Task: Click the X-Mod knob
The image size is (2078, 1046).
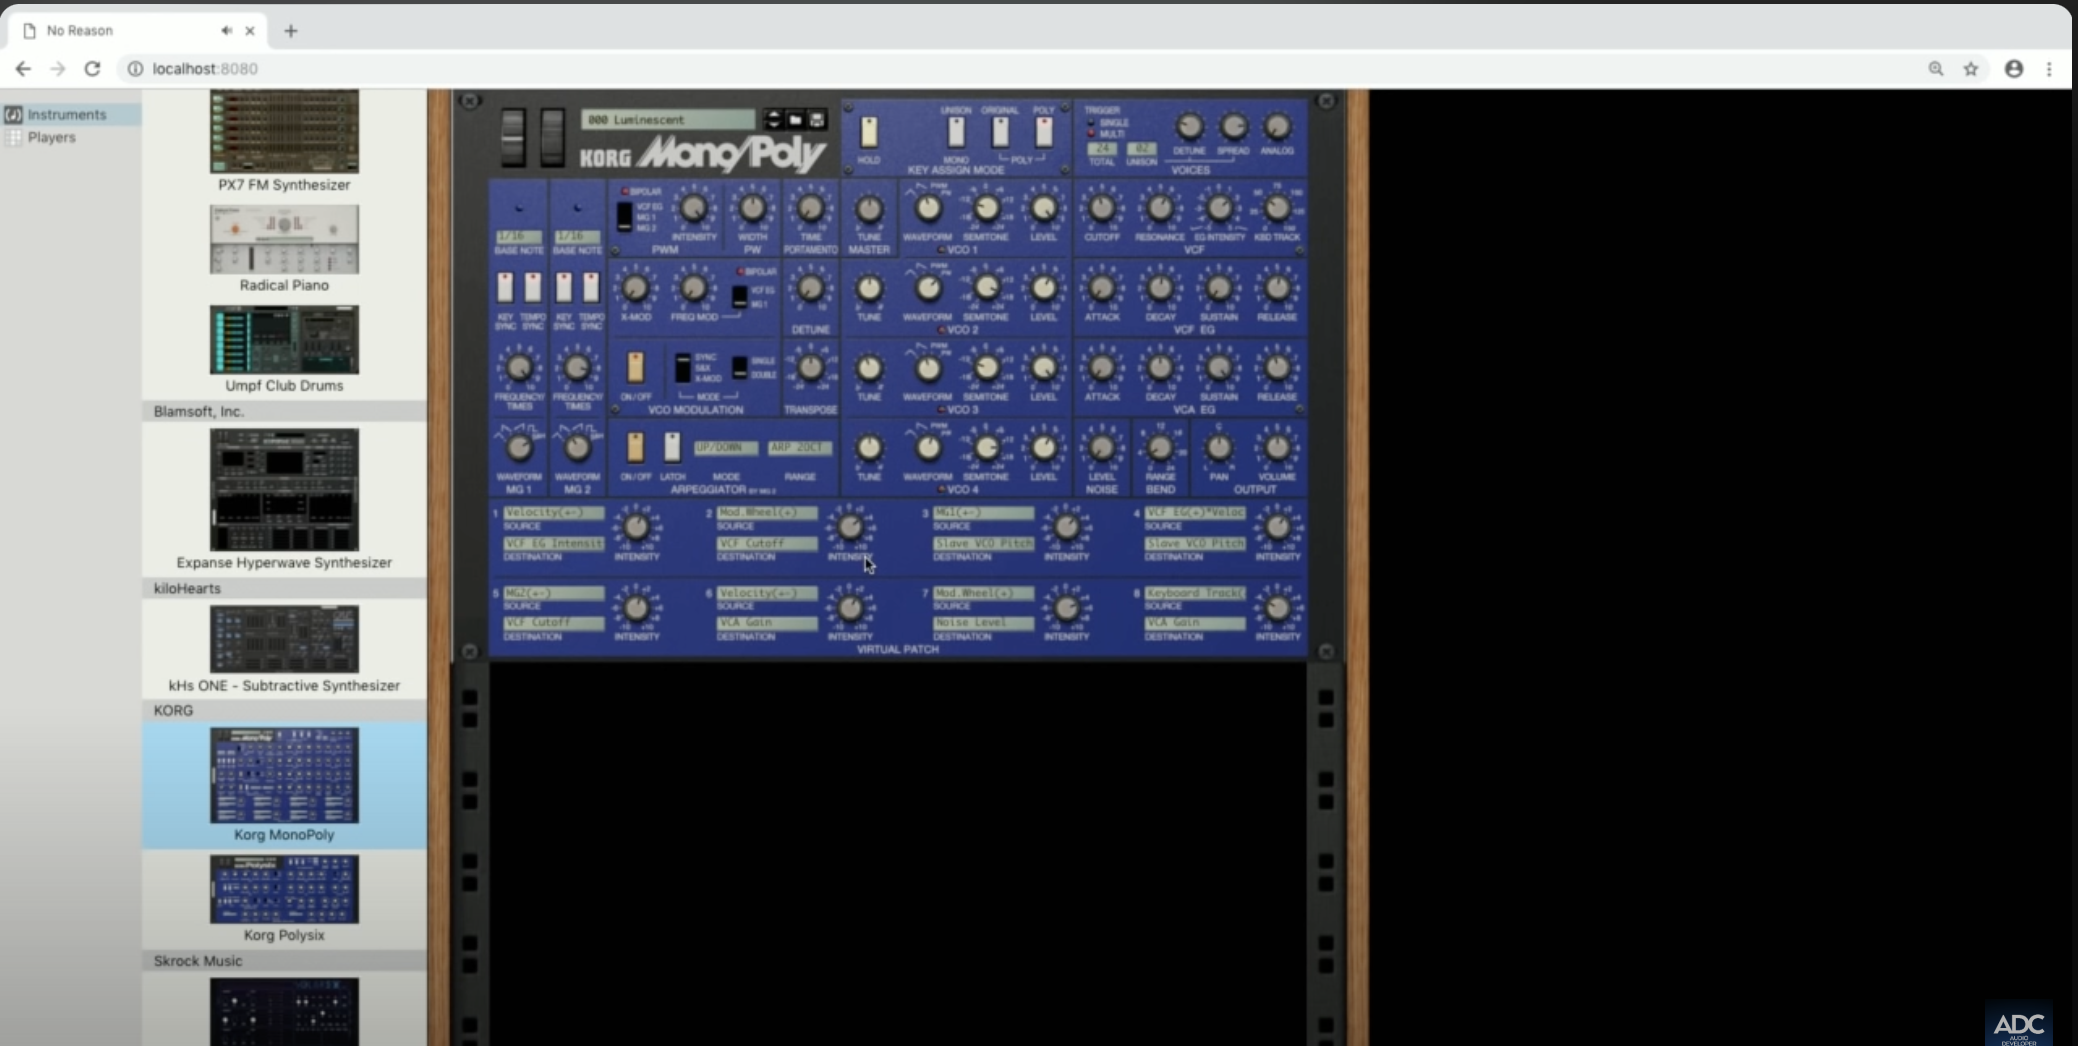Action: (635, 289)
